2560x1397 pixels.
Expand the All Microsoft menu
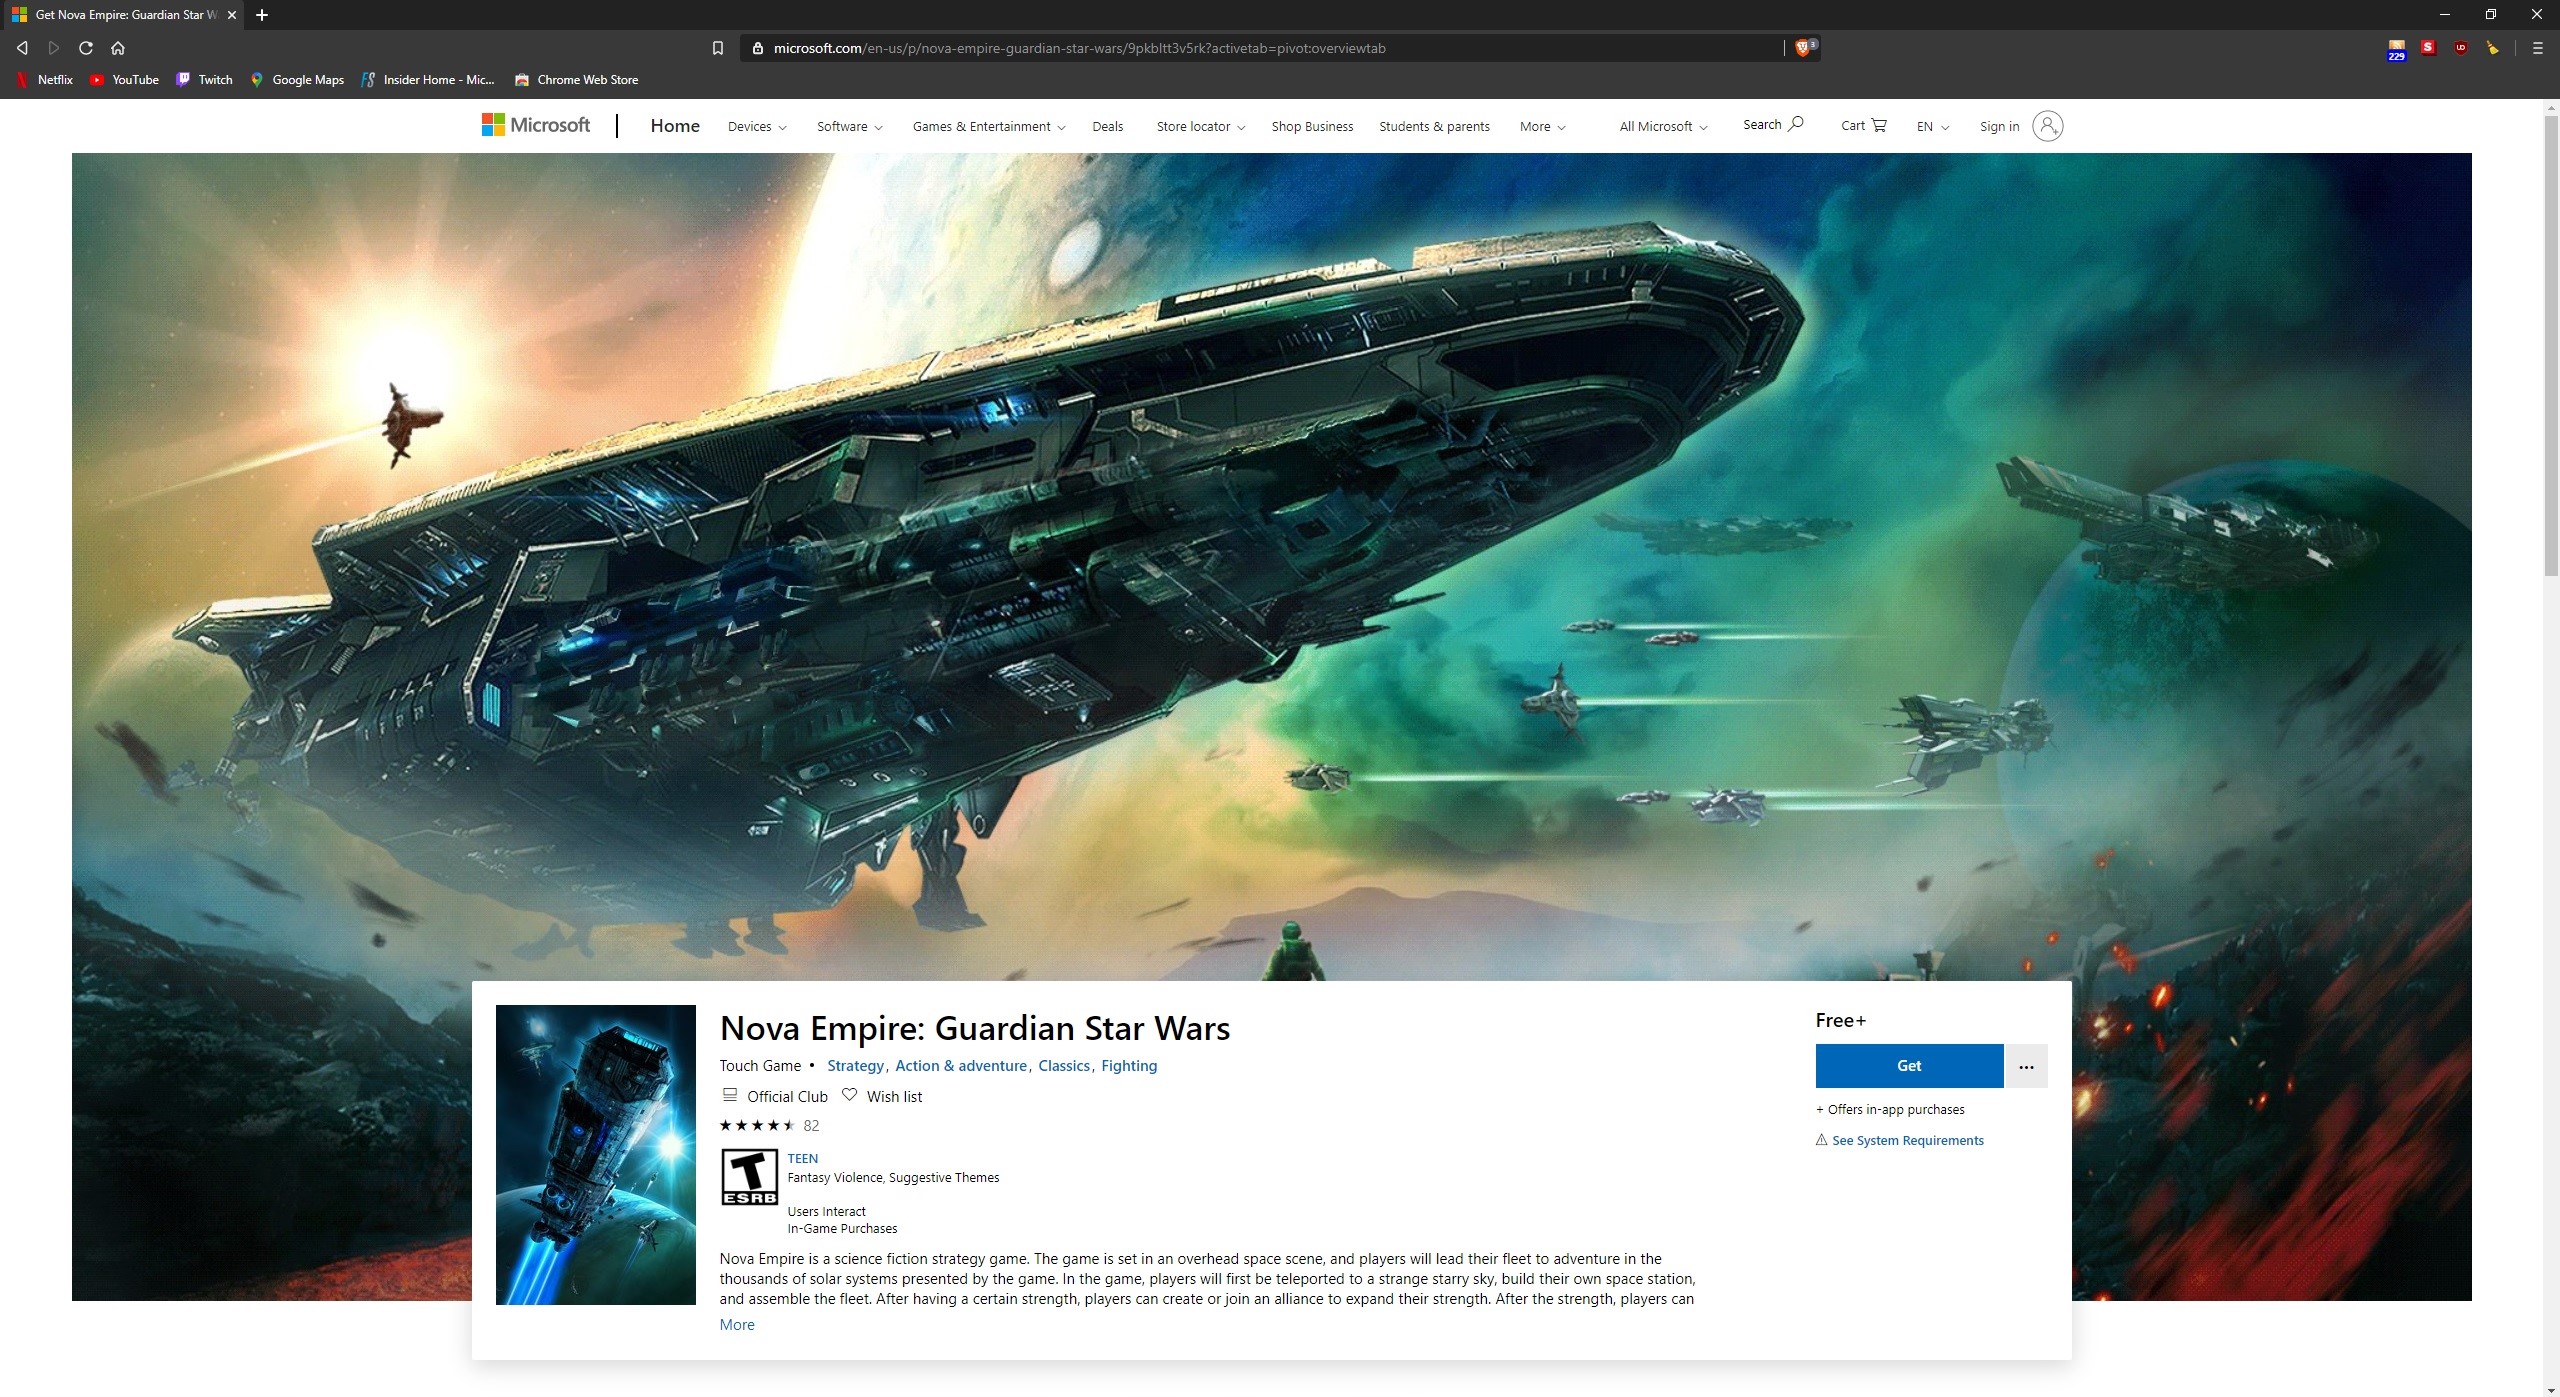(1663, 127)
